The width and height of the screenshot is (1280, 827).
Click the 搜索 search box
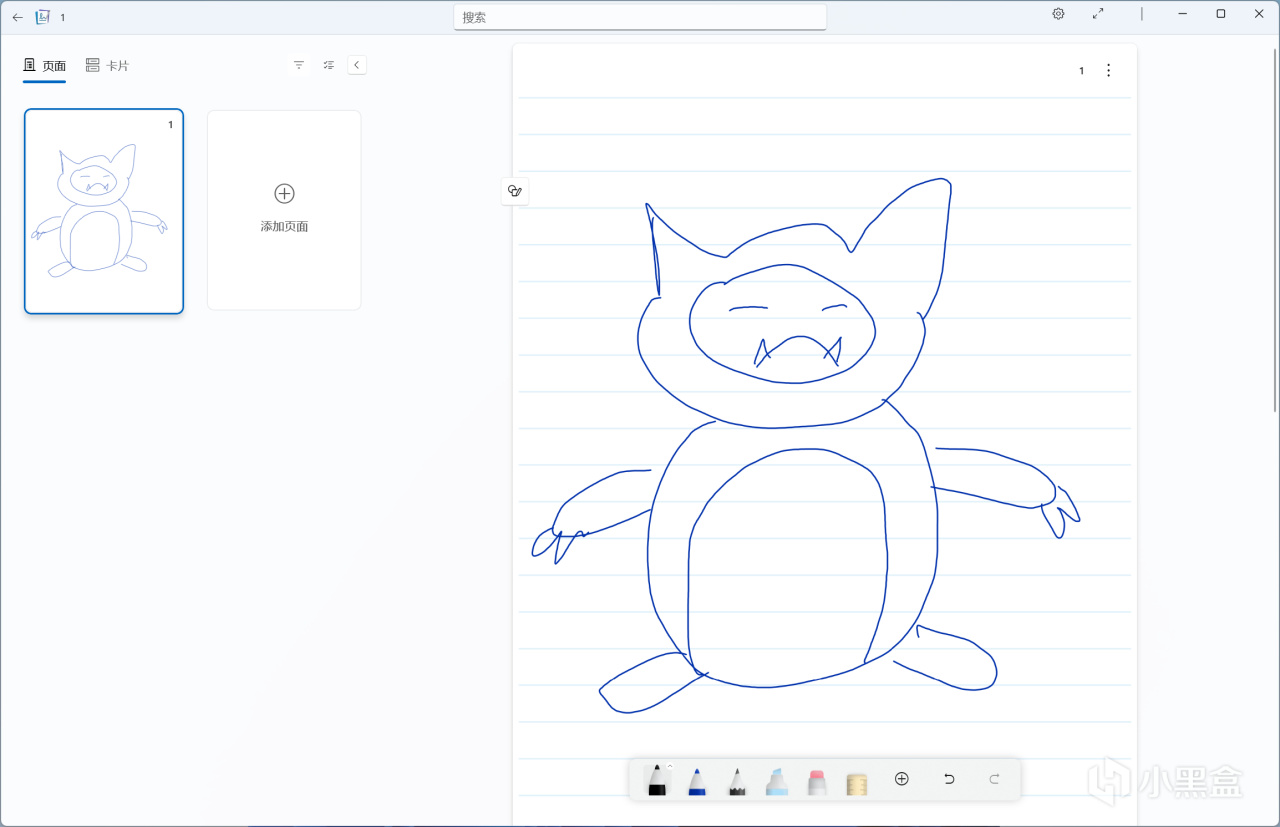click(x=640, y=17)
